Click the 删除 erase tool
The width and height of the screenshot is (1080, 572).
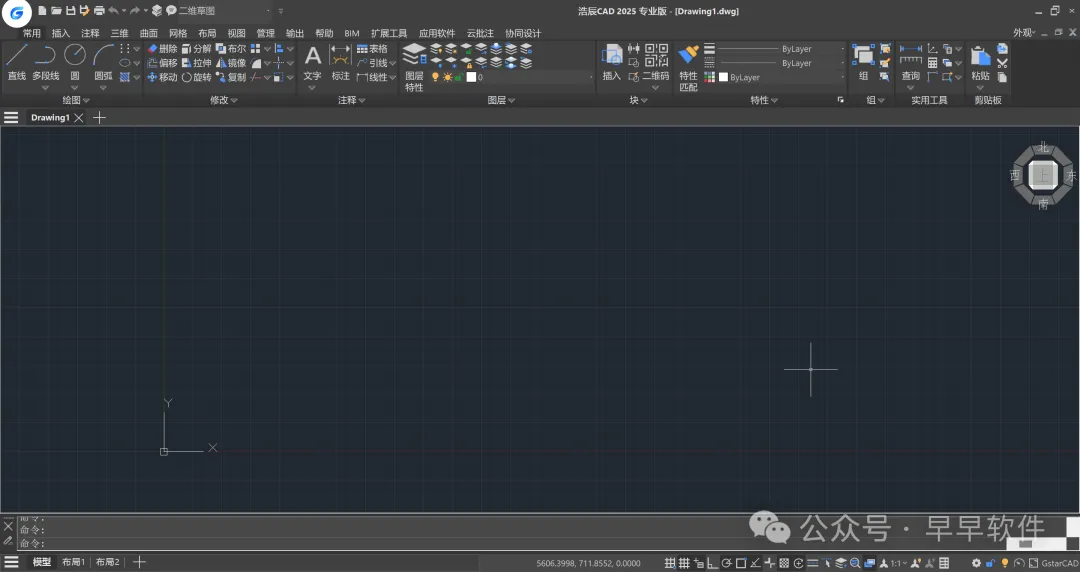(x=163, y=49)
